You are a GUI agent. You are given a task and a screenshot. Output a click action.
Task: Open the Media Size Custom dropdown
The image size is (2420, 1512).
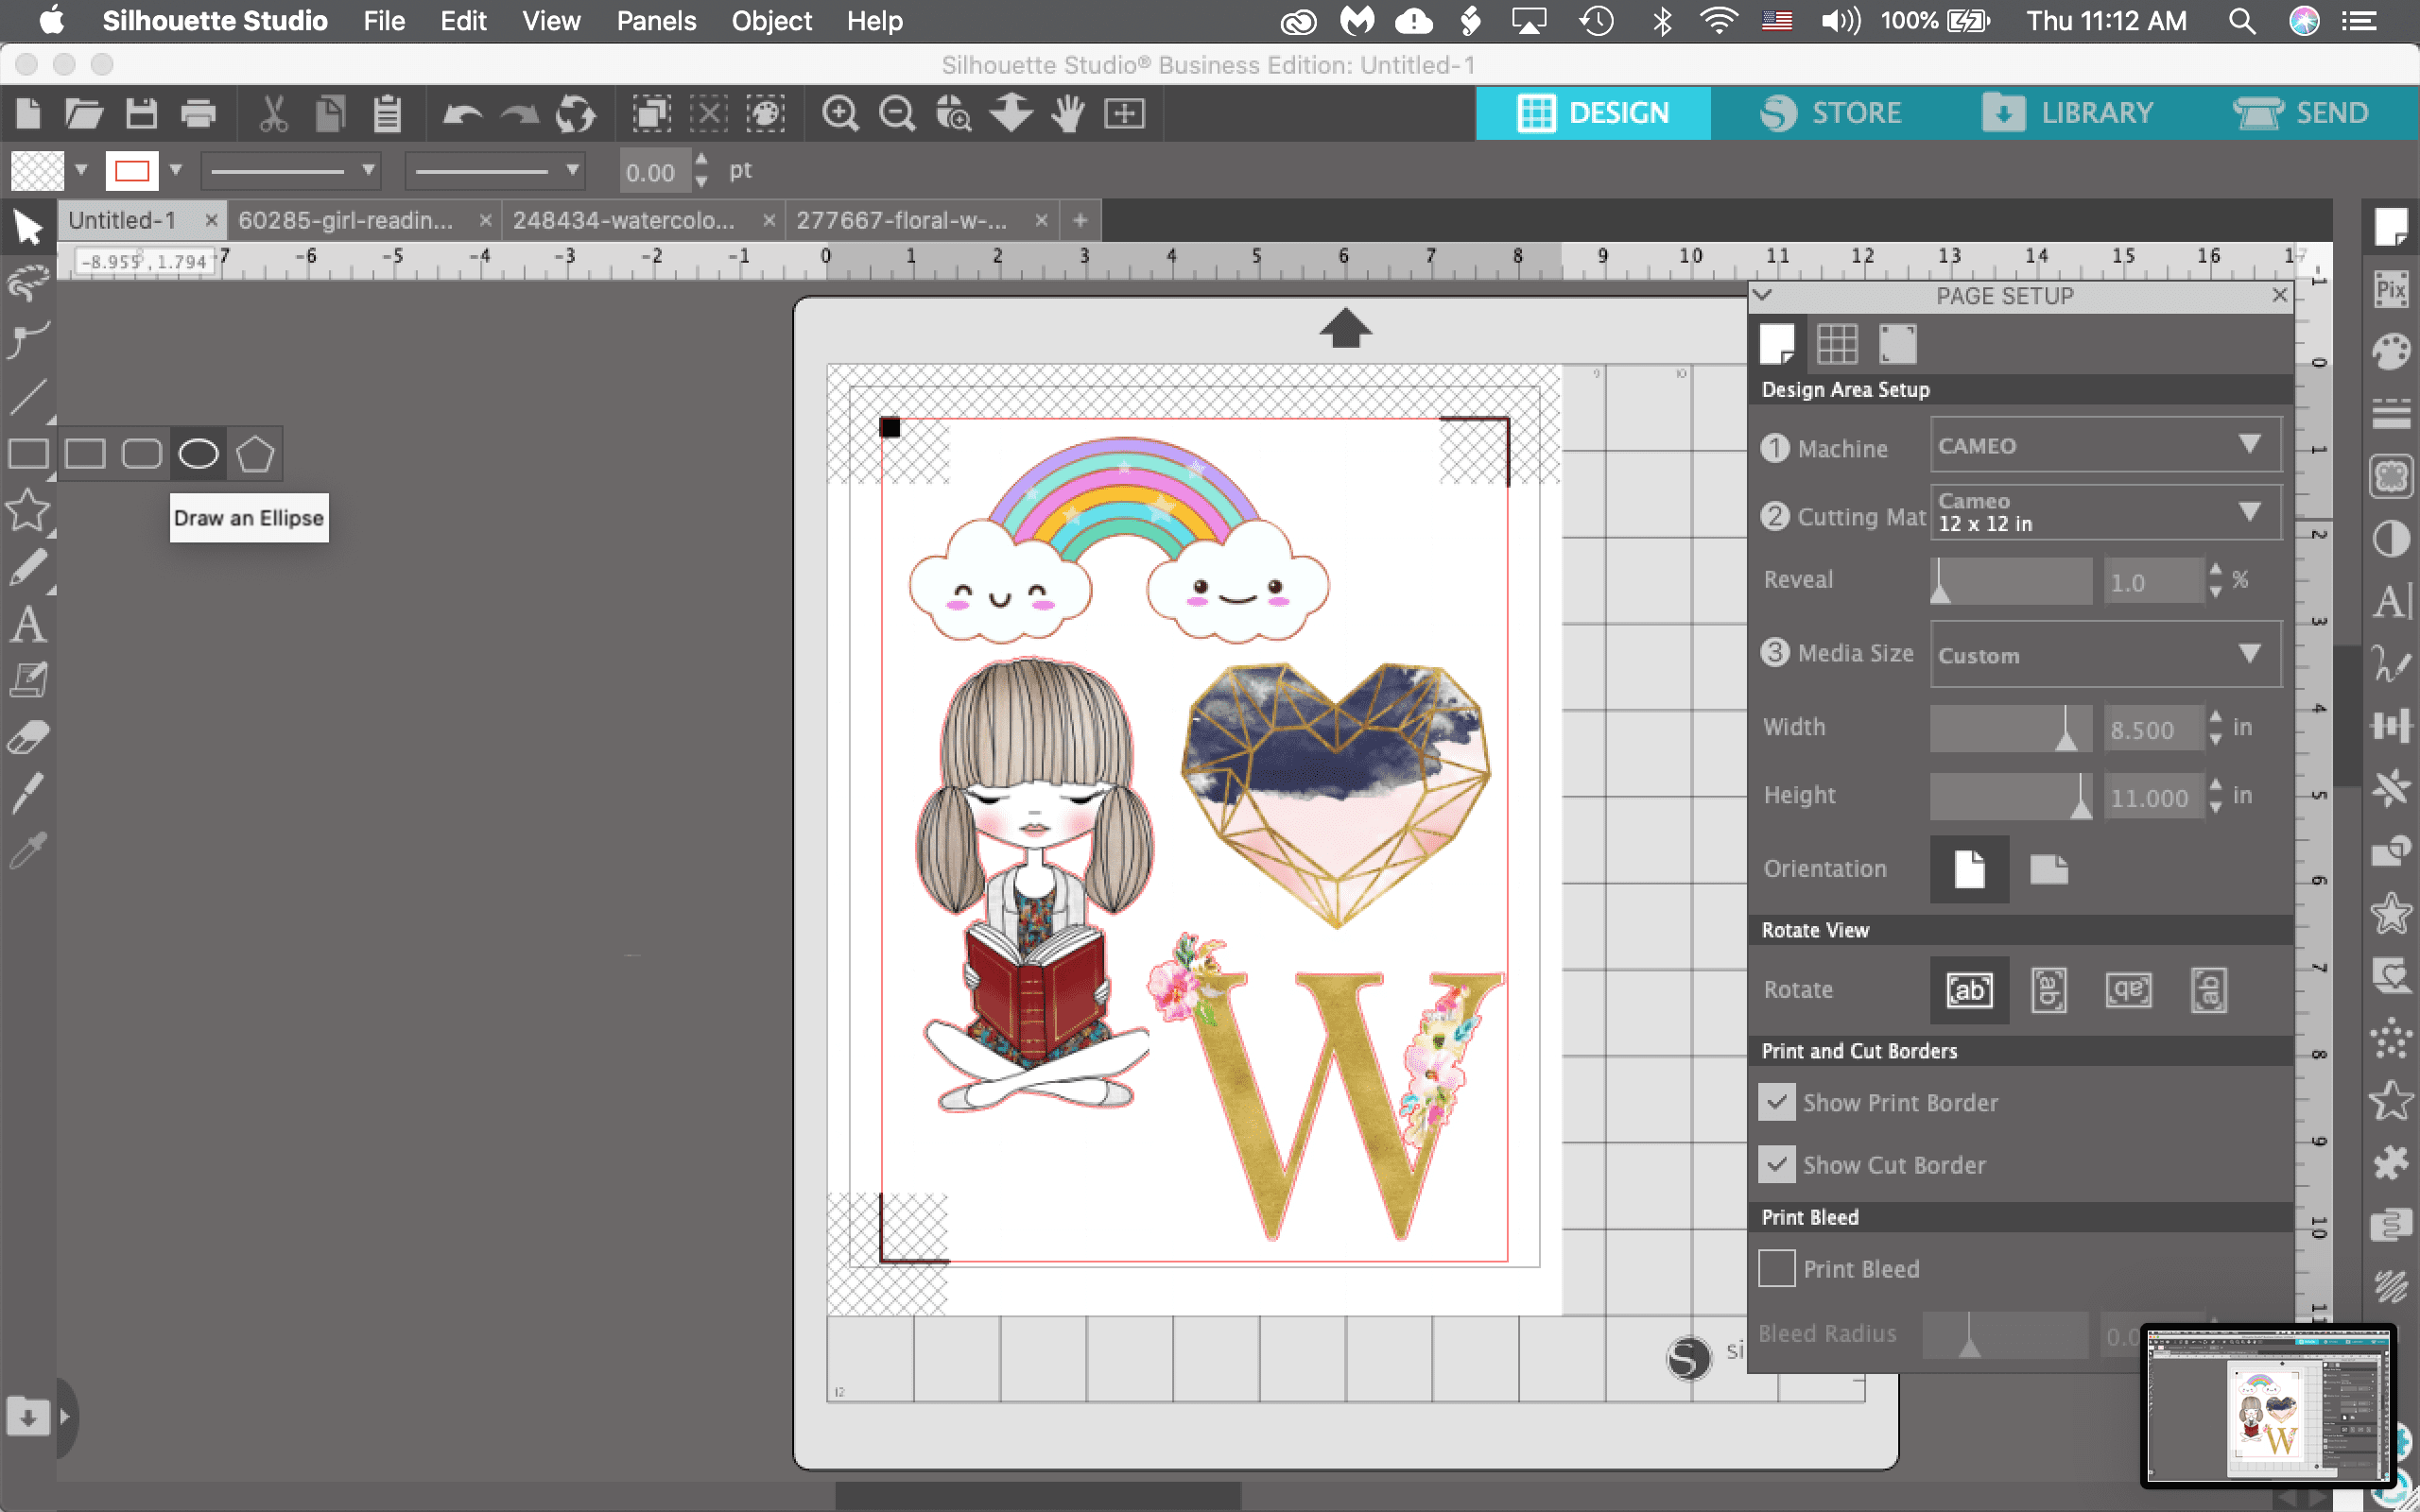(x=2105, y=654)
